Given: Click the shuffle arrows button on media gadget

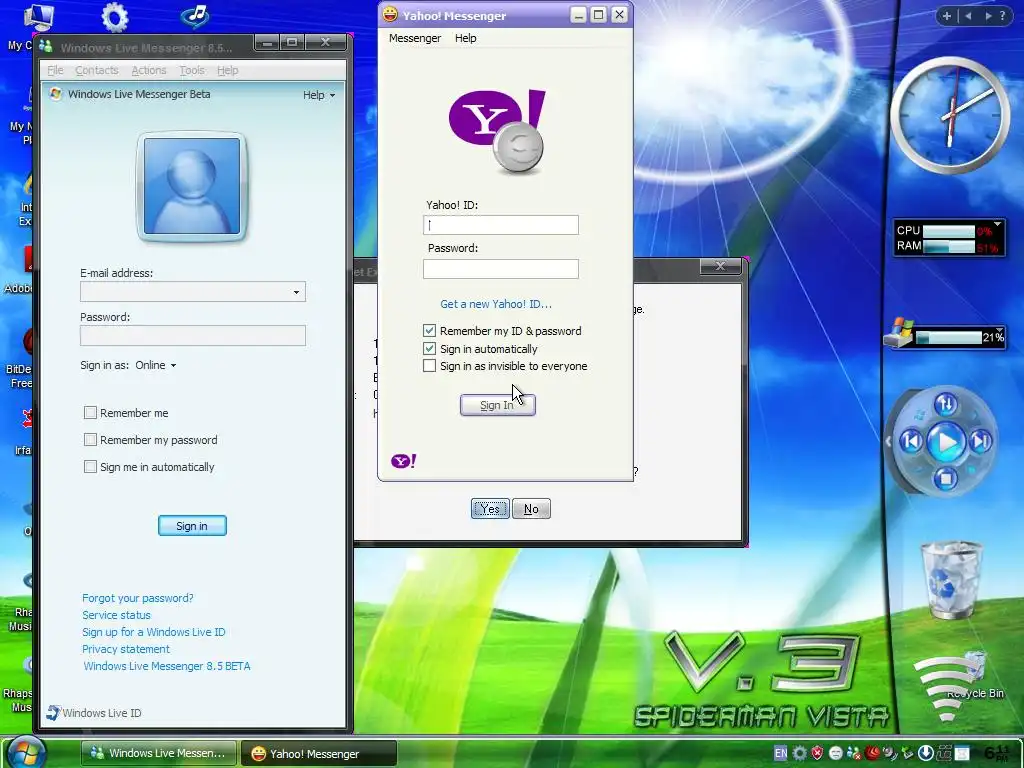Looking at the screenshot, I should tap(946, 405).
